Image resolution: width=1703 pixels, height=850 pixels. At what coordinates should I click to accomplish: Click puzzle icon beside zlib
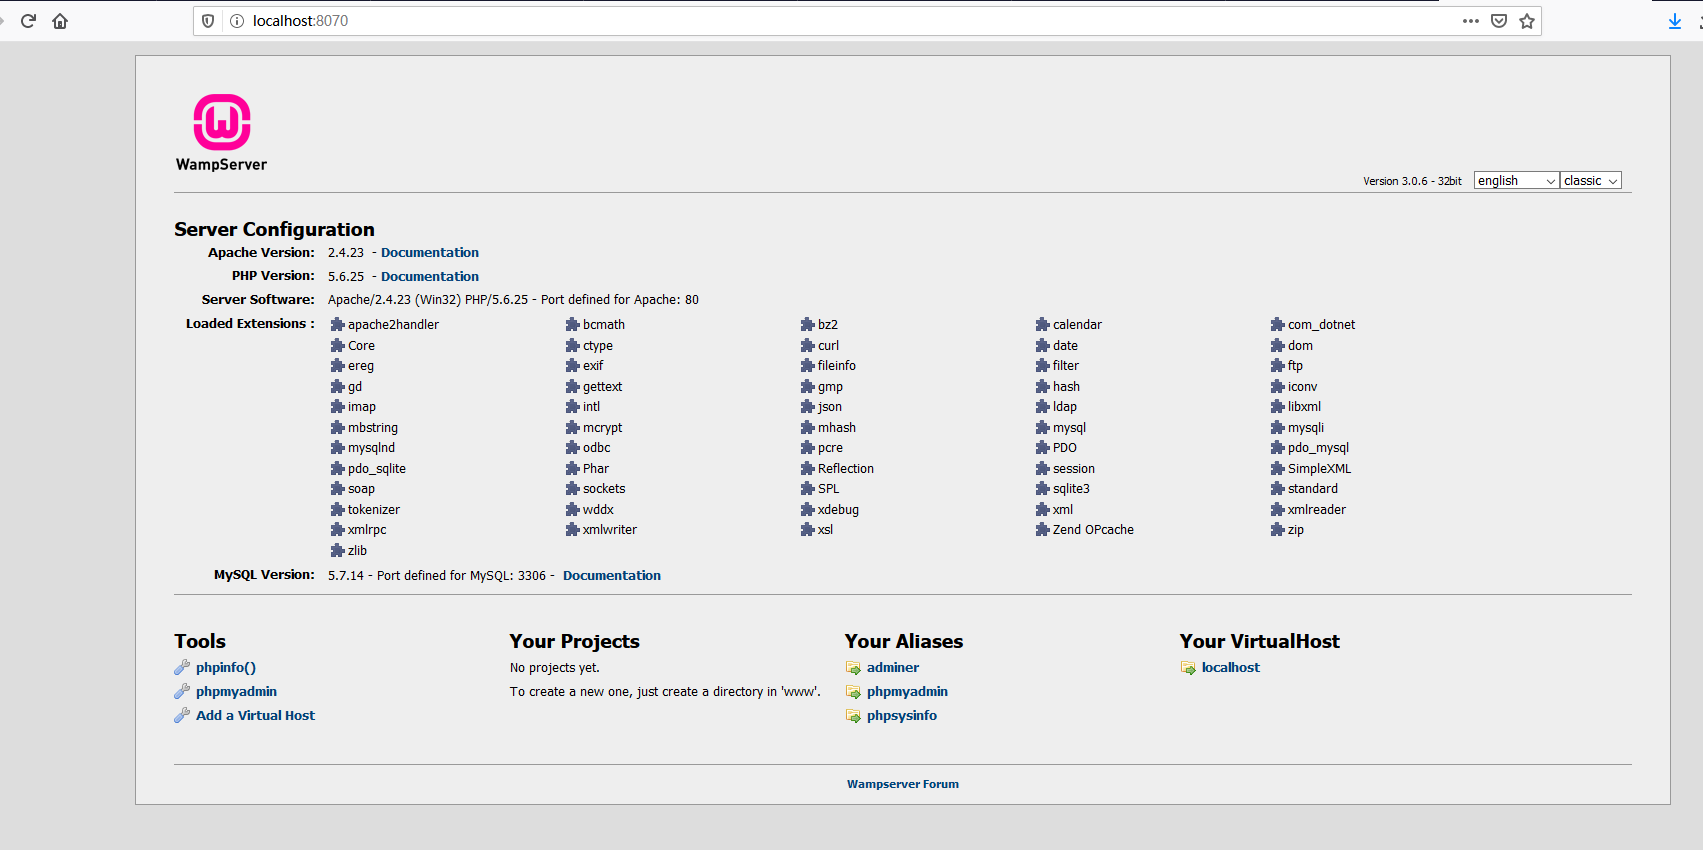point(338,551)
